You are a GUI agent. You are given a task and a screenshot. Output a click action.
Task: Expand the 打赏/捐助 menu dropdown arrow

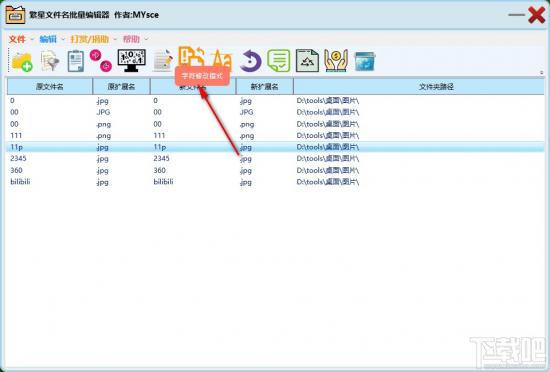pyautogui.click(x=115, y=39)
